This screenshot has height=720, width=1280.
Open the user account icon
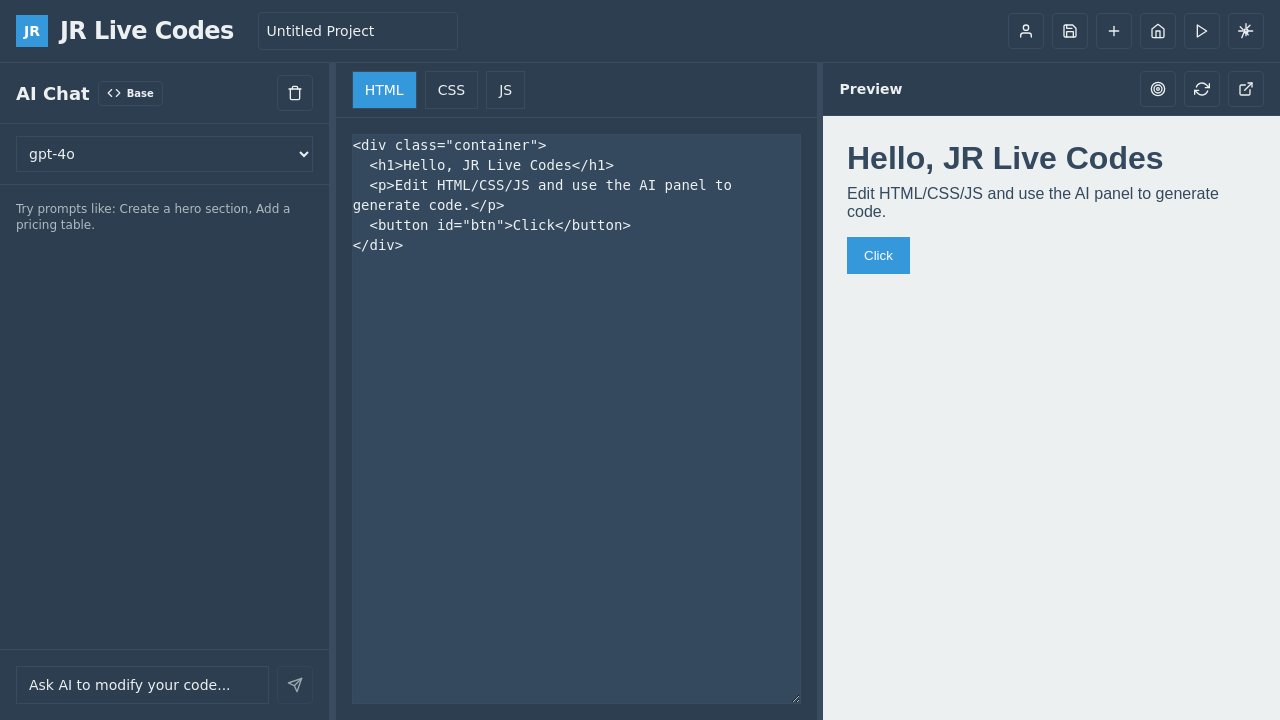click(x=1026, y=31)
